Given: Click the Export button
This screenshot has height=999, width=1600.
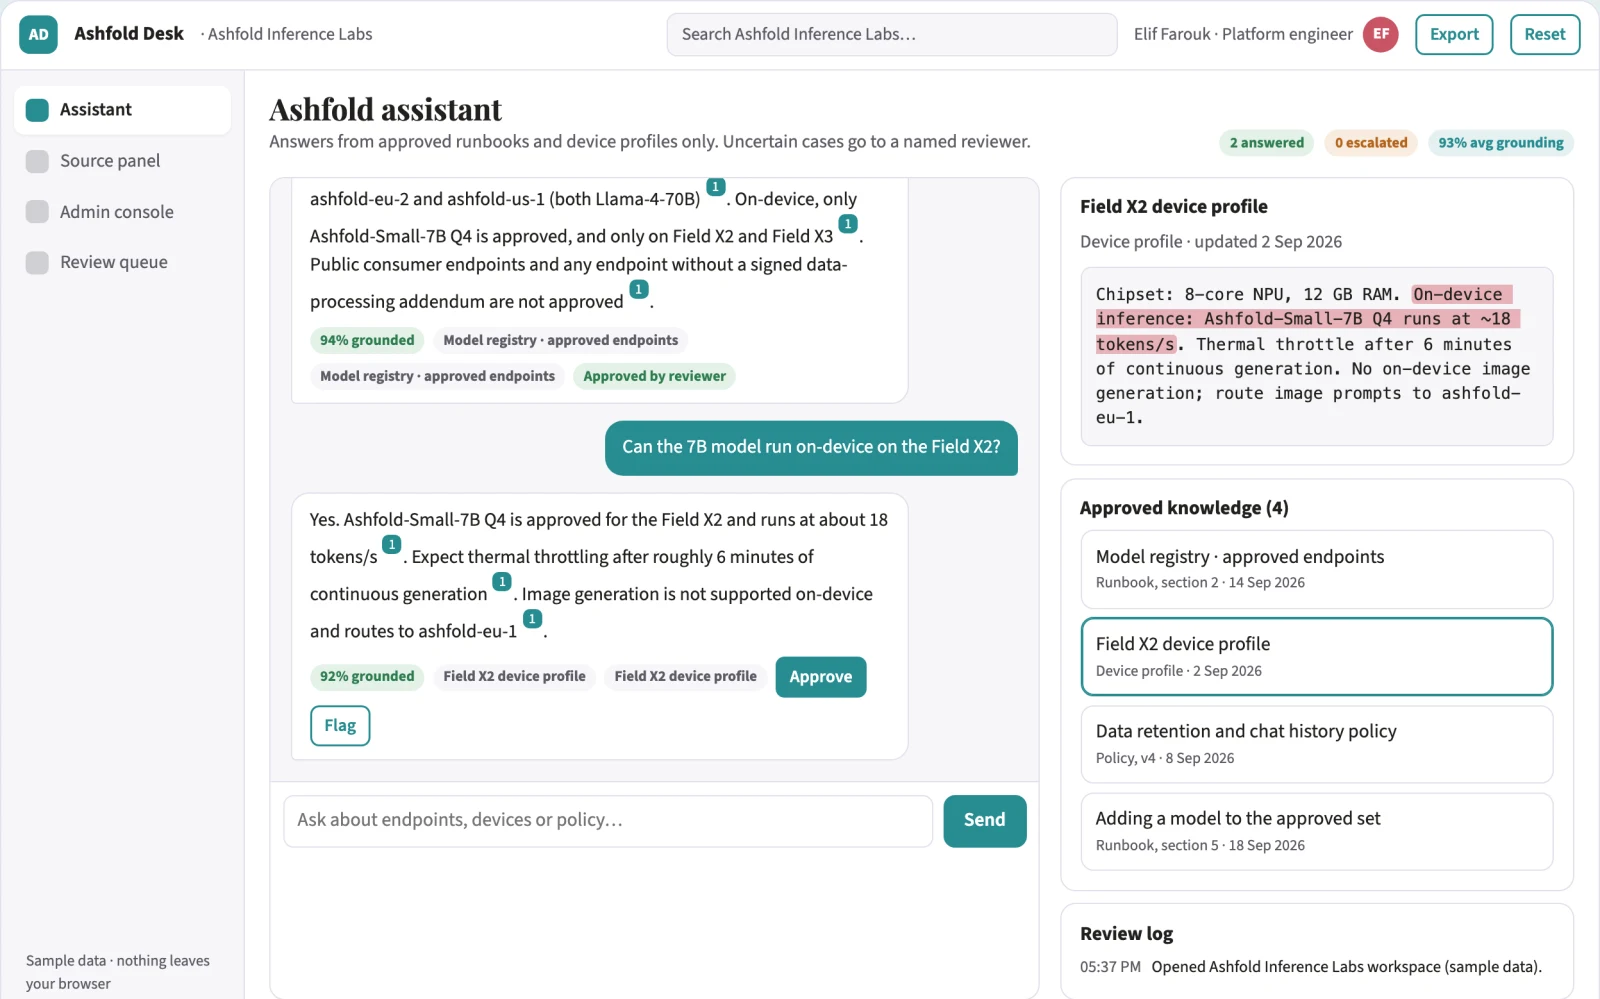Looking at the screenshot, I should click(x=1454, y=34).
